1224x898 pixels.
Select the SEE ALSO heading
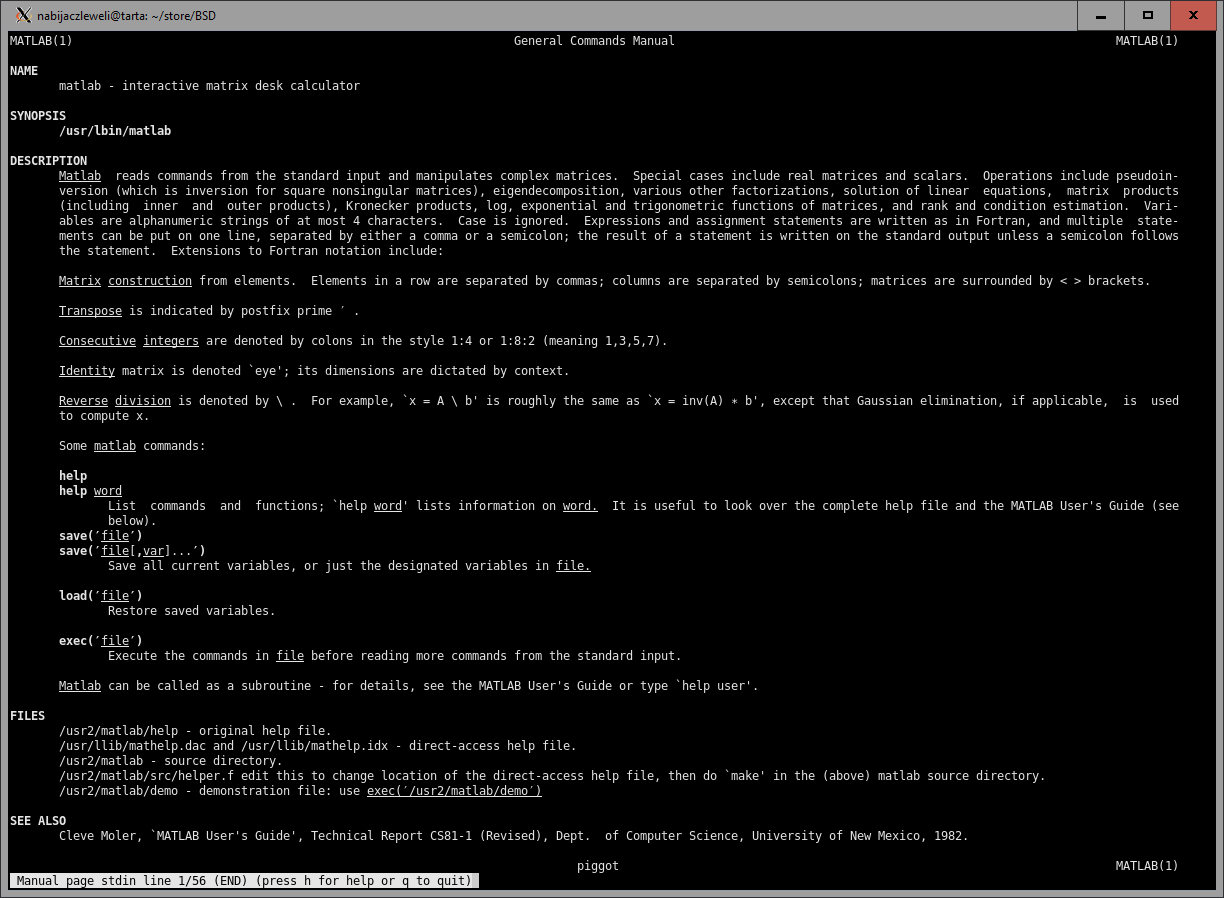[x=38, y=821]
